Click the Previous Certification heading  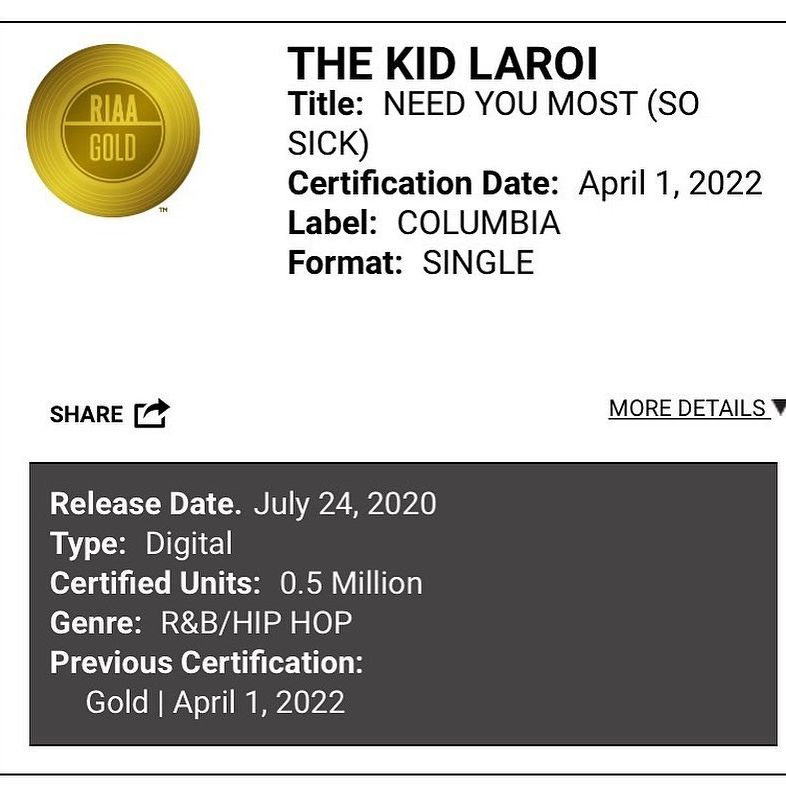207,663
